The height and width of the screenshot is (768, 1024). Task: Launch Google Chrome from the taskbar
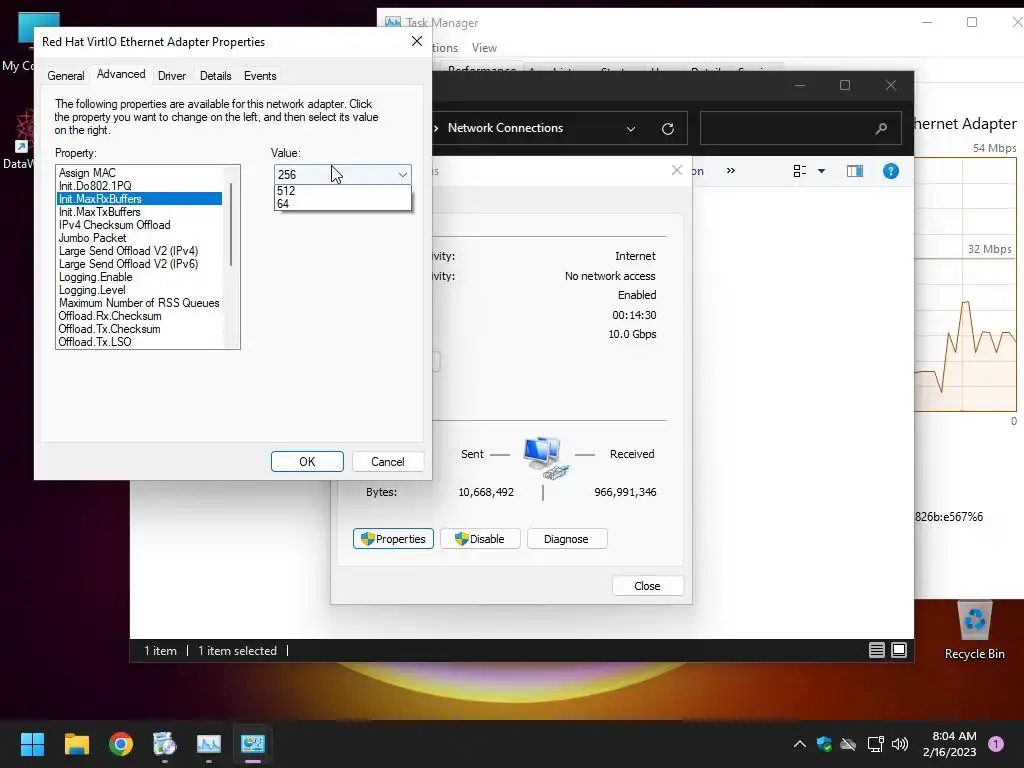(121, 744)
